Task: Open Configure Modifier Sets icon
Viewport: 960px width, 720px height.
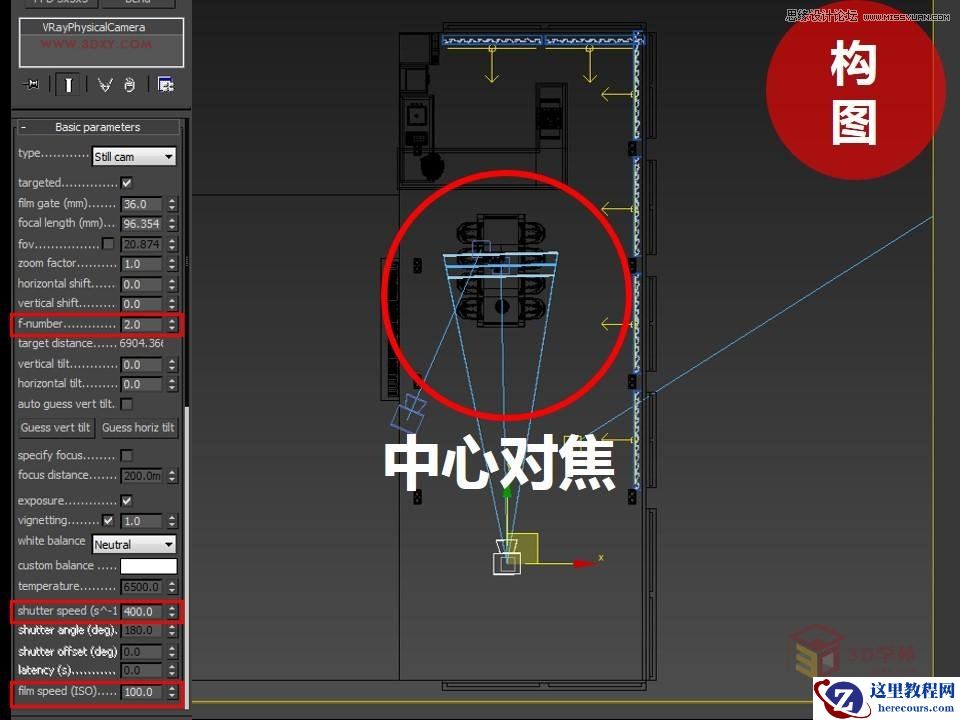Action: point(166,84)
